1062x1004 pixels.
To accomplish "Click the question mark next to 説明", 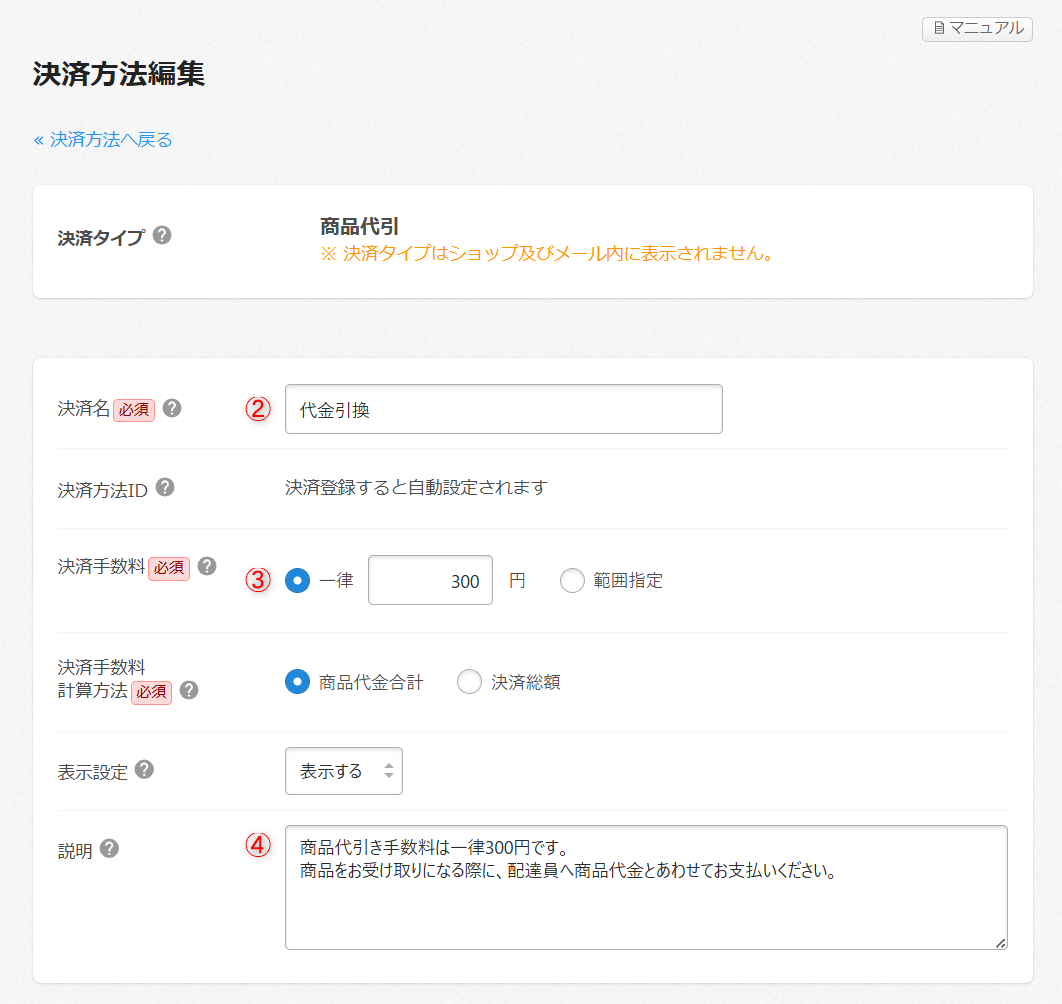I will [109, 849].
